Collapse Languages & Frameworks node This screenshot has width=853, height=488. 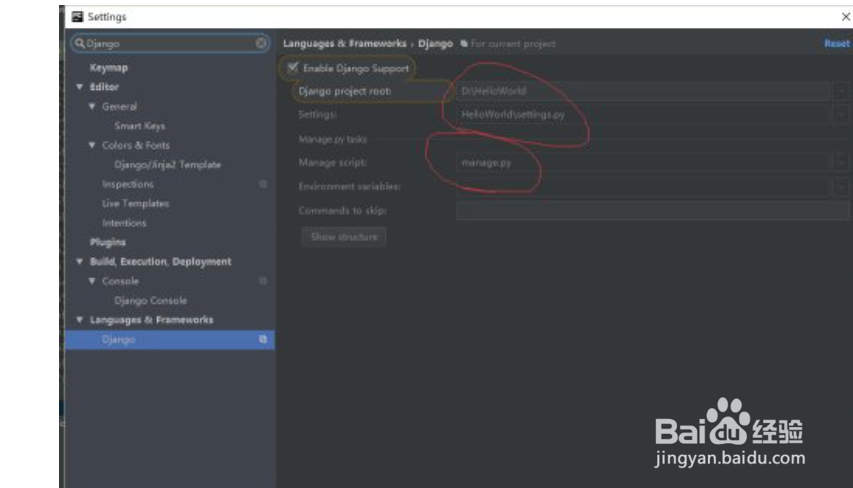point(80,320)
